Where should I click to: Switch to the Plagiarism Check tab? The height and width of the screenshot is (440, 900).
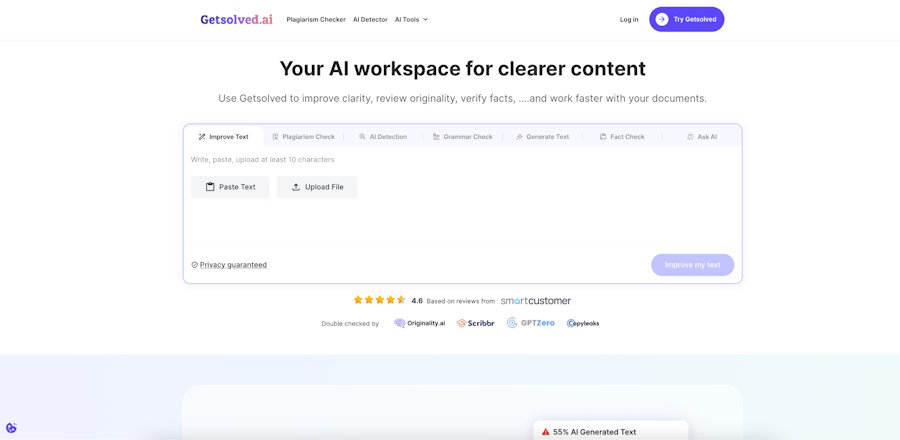[x=303, y=137]
